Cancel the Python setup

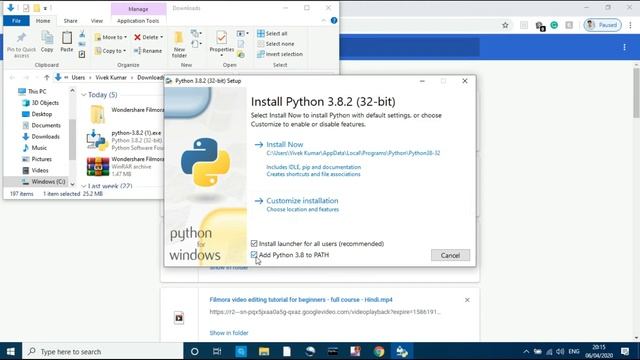point(450,256)
